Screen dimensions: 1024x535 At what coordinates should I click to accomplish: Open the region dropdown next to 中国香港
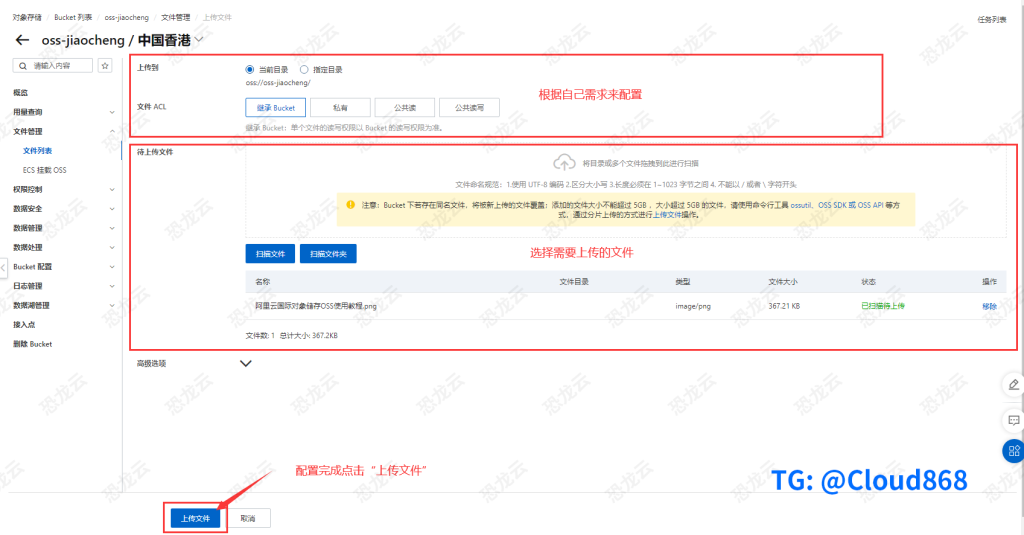(199, 40)
